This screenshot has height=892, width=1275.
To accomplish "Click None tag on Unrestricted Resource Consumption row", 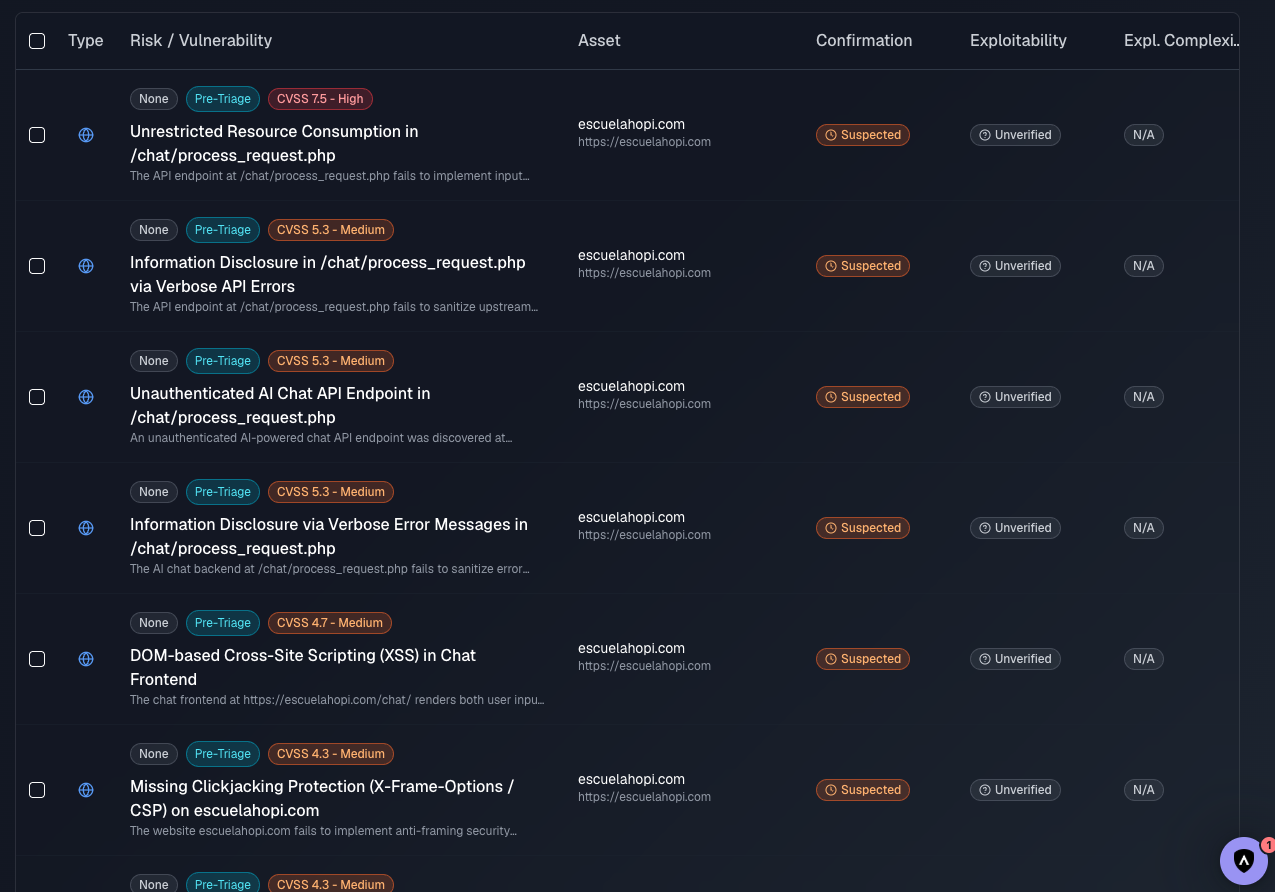I will coord(154,99).
